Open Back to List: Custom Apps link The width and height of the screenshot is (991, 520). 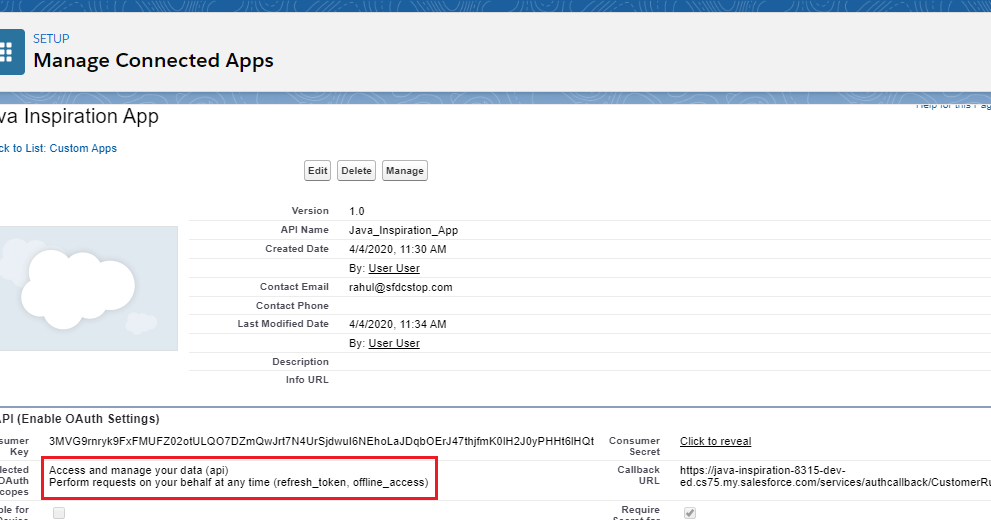click(x=58, y=148)
